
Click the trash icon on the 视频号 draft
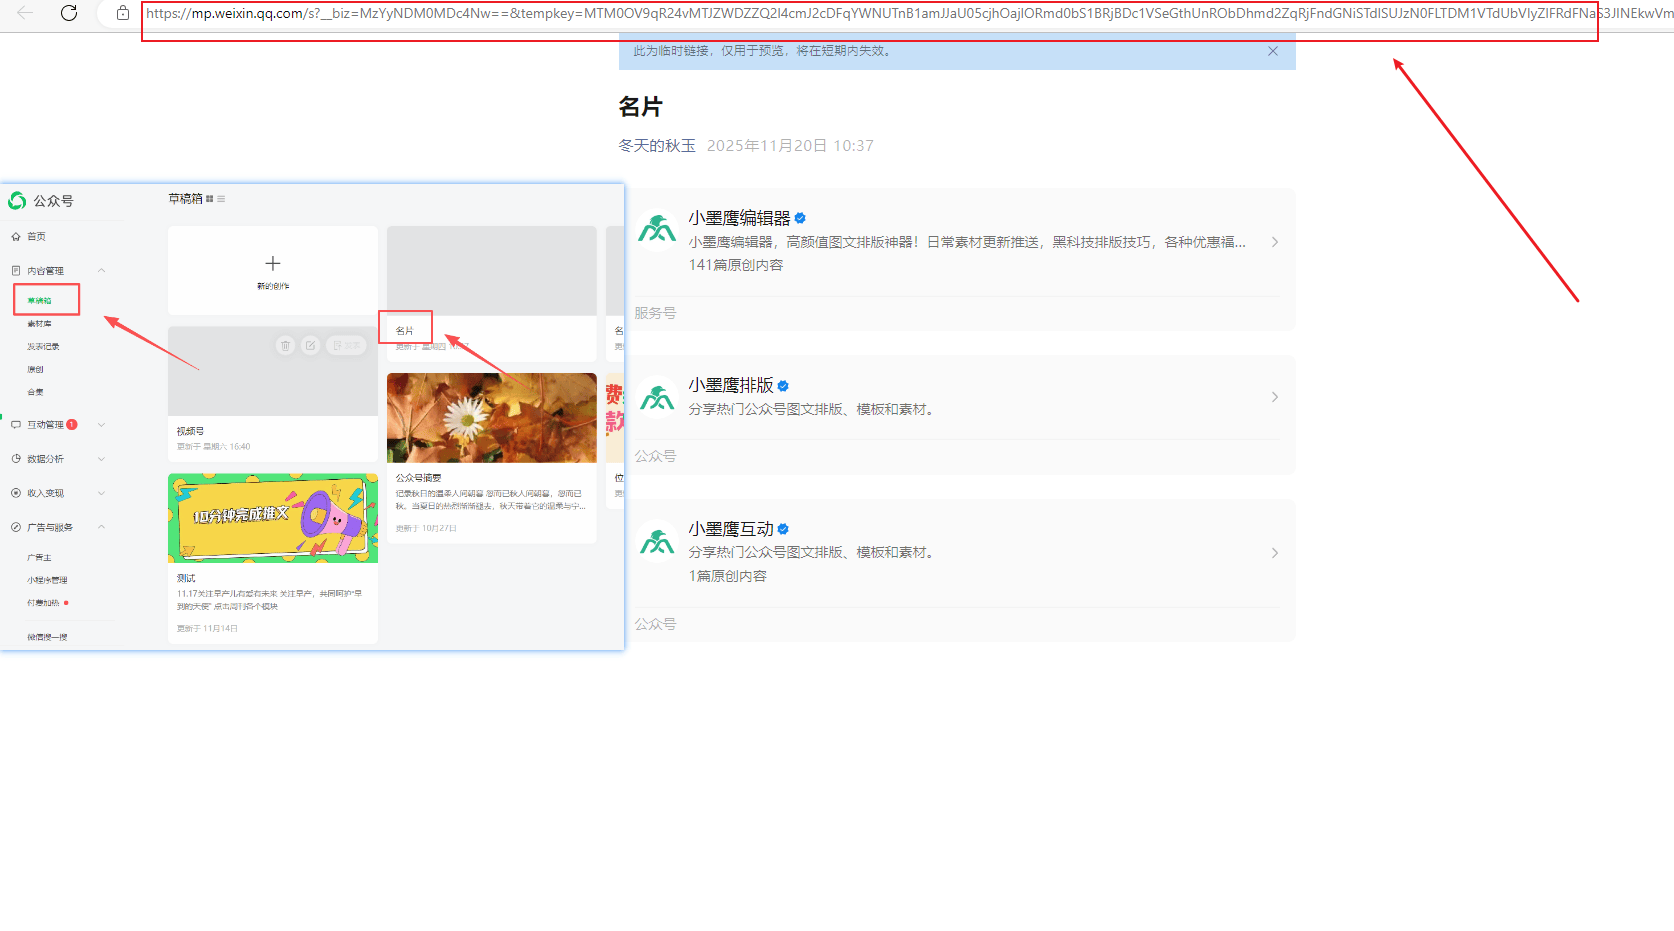(285, 345)
